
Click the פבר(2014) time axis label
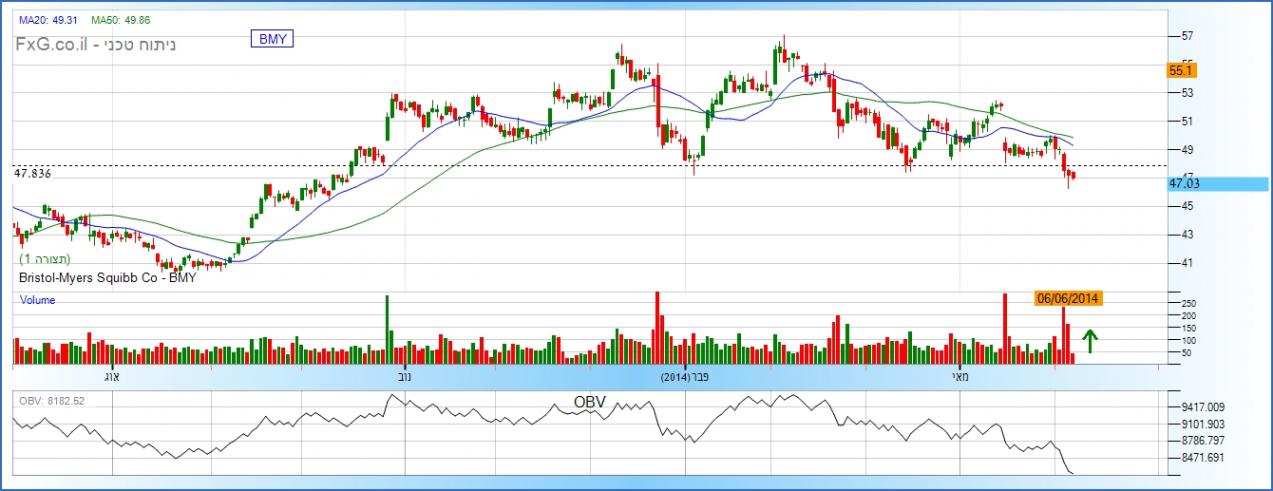pyautogui.click(x=685, y=378)
